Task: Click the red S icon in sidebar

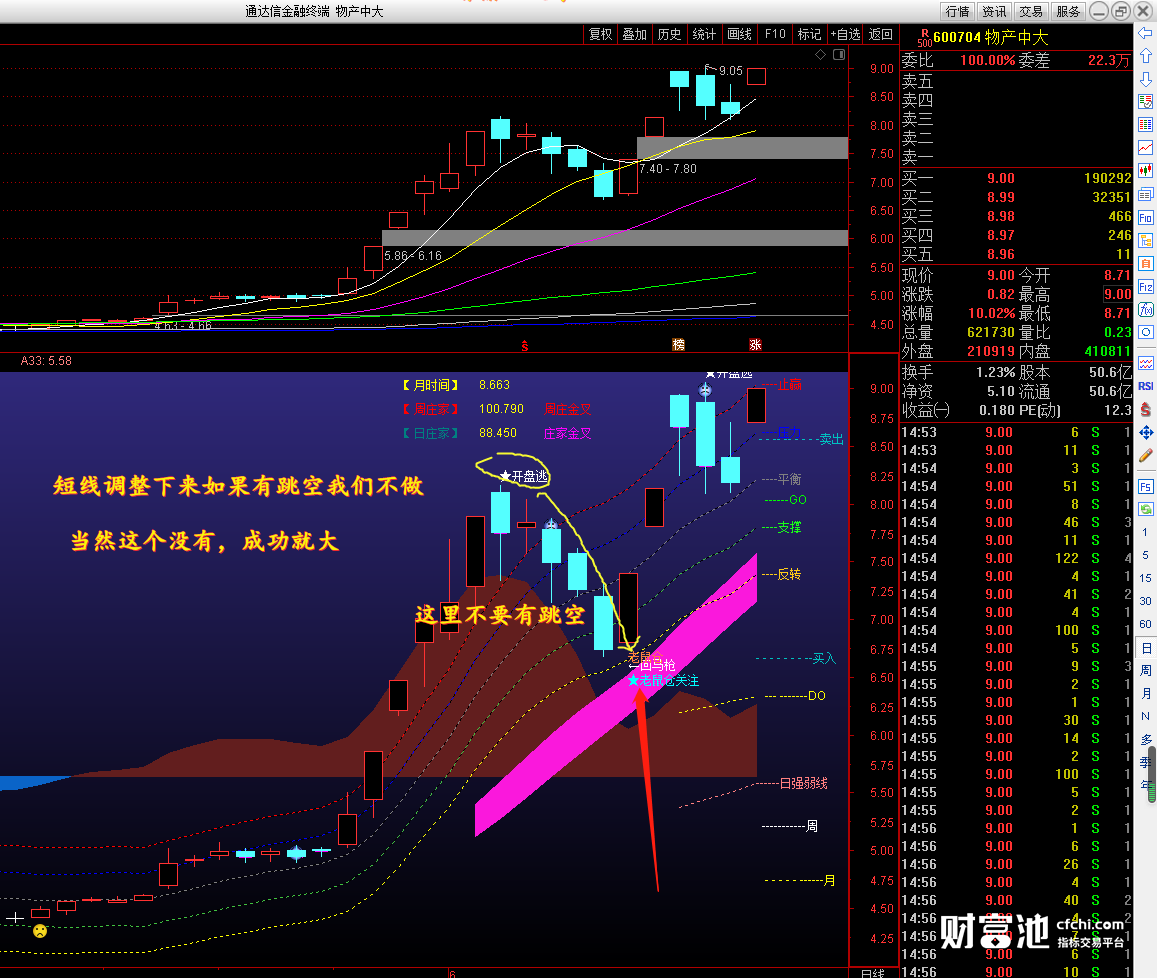Action: [1145, 409]
